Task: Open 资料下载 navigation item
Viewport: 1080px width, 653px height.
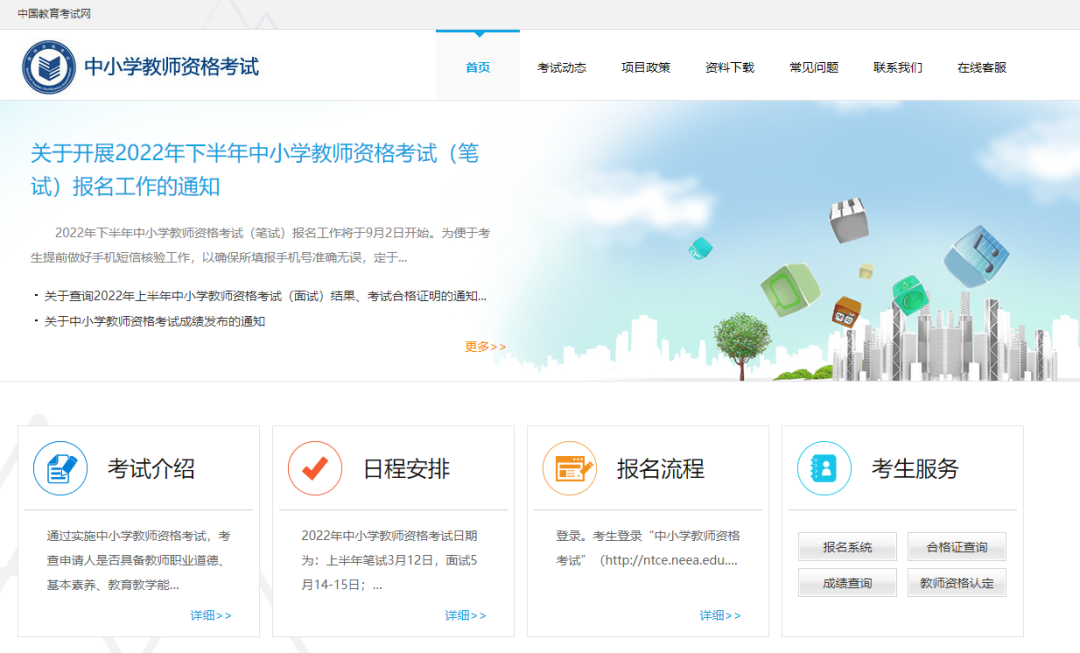Action: click(x=730, y=68)
